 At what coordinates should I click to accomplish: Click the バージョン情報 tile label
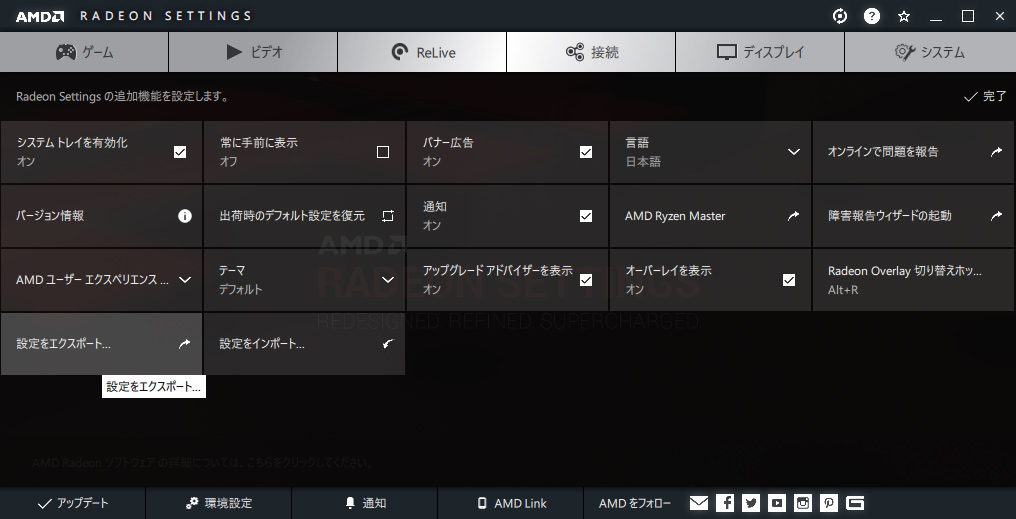[x=50, y=216]
